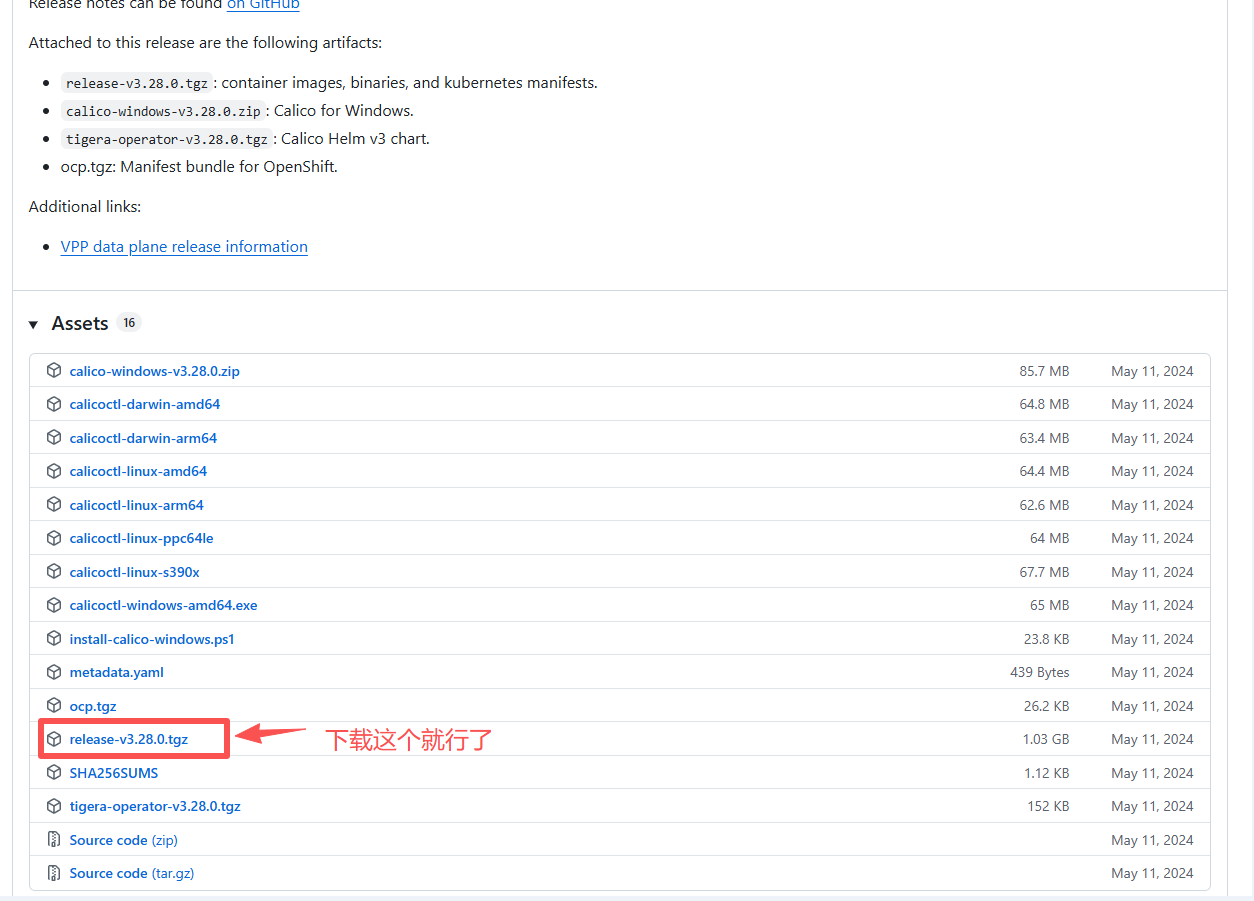This screenshot has width=1254, height=901.
Task: Click zip file icon beside Source code (zip)
Action: coord(54,840)
